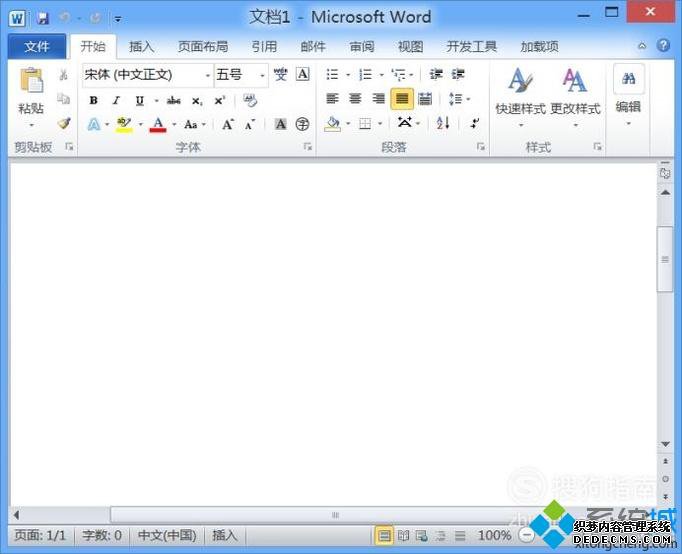Expand the Numbering list dropdown arrow

(x=381, y=75)
